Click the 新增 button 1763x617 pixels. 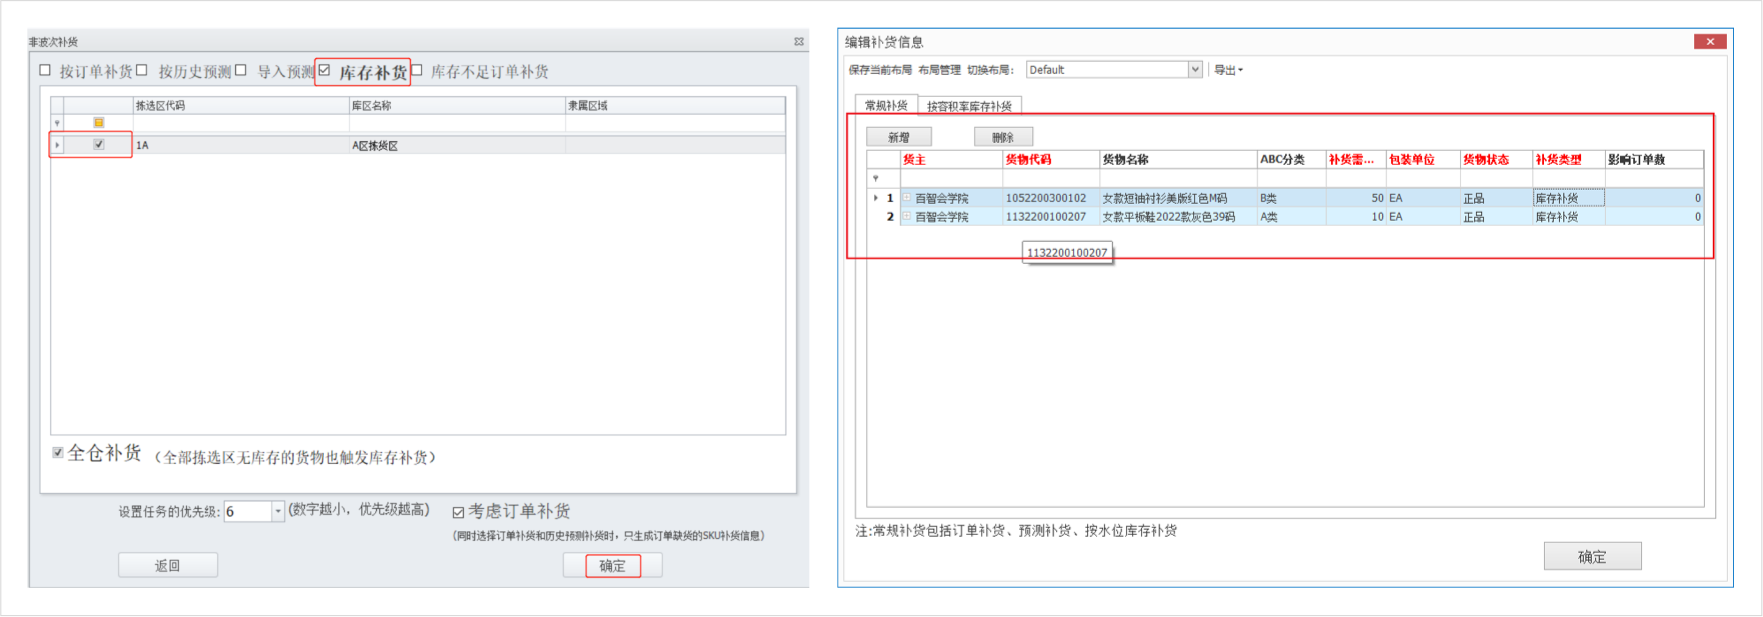(899, 137)
